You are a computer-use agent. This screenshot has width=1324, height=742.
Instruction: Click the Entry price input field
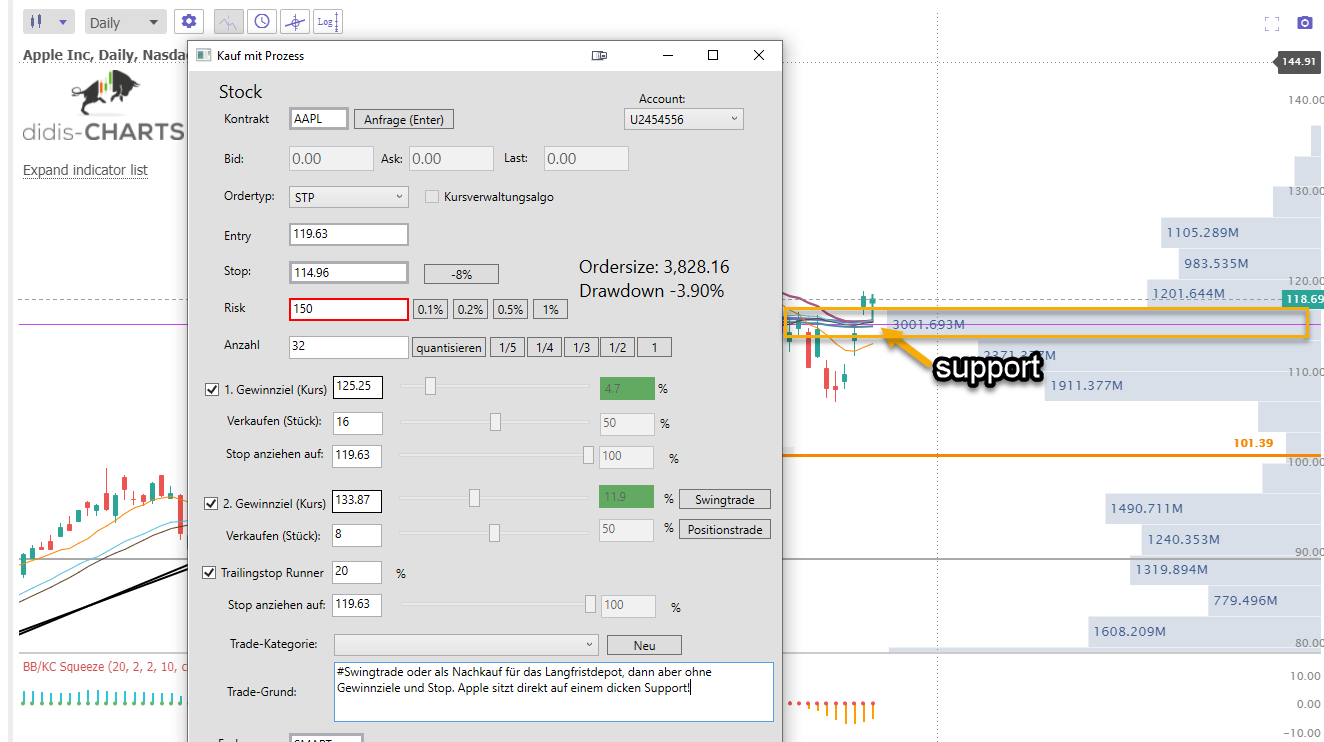pos(348,234)
